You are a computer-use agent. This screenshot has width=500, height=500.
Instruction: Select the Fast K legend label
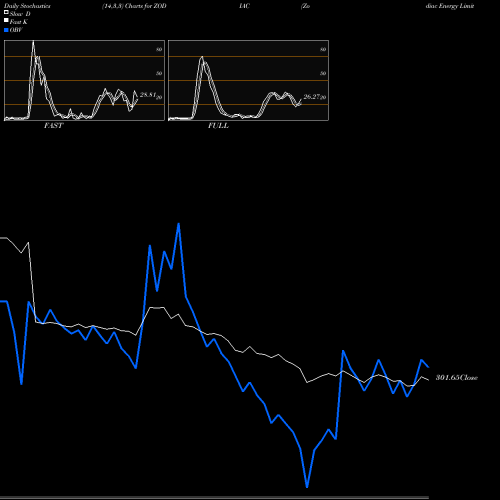point(19,22)
